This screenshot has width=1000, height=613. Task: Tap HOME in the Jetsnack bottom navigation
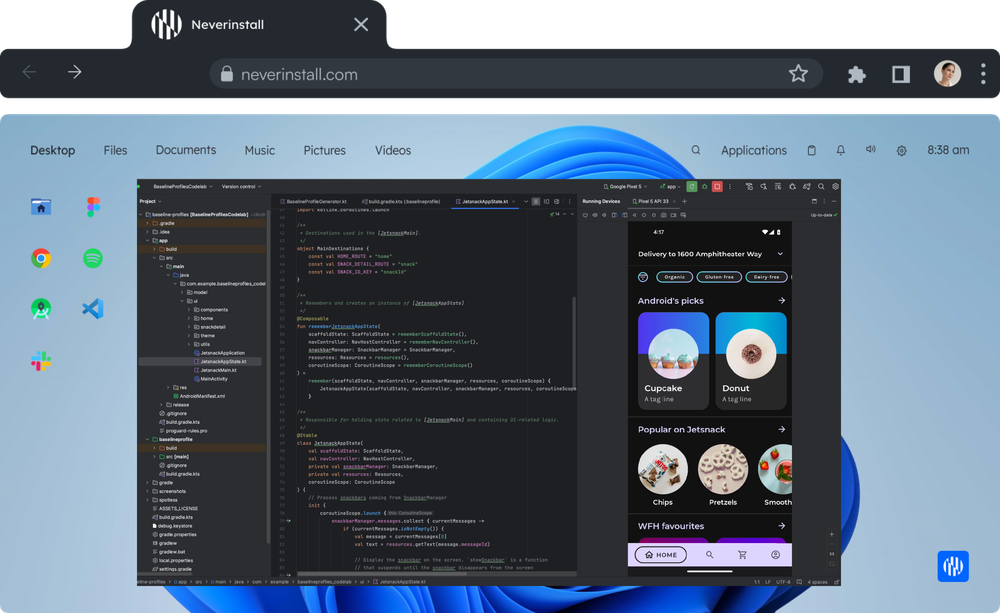coord(660,554)
